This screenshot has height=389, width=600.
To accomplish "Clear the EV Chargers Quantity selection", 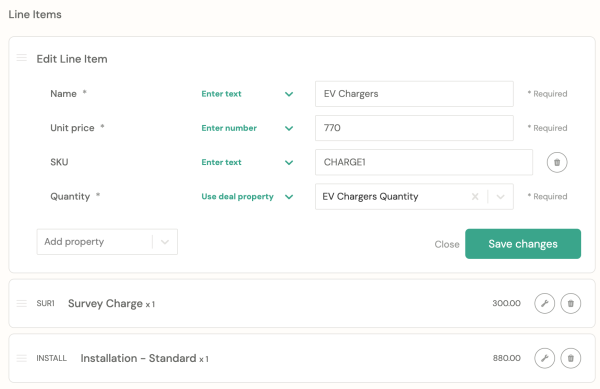I will pyautogui.click(x=475, y=197).
